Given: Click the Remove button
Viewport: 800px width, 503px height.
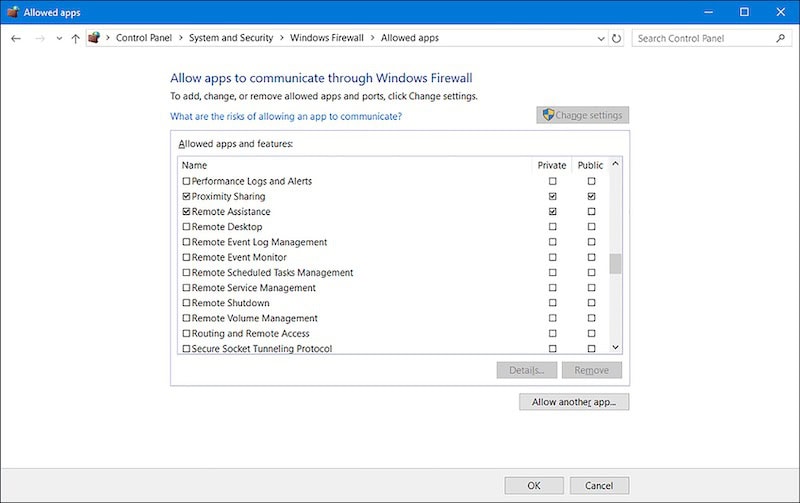Looking at the screenshot, I should click(x=592, y=370).
